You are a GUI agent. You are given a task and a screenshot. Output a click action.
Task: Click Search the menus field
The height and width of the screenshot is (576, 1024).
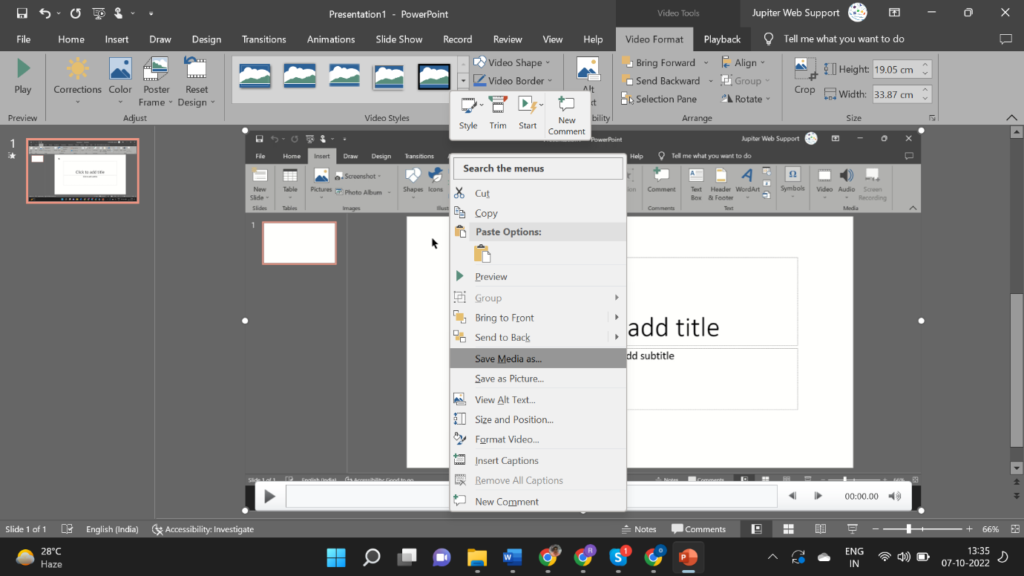click(538, 168)
